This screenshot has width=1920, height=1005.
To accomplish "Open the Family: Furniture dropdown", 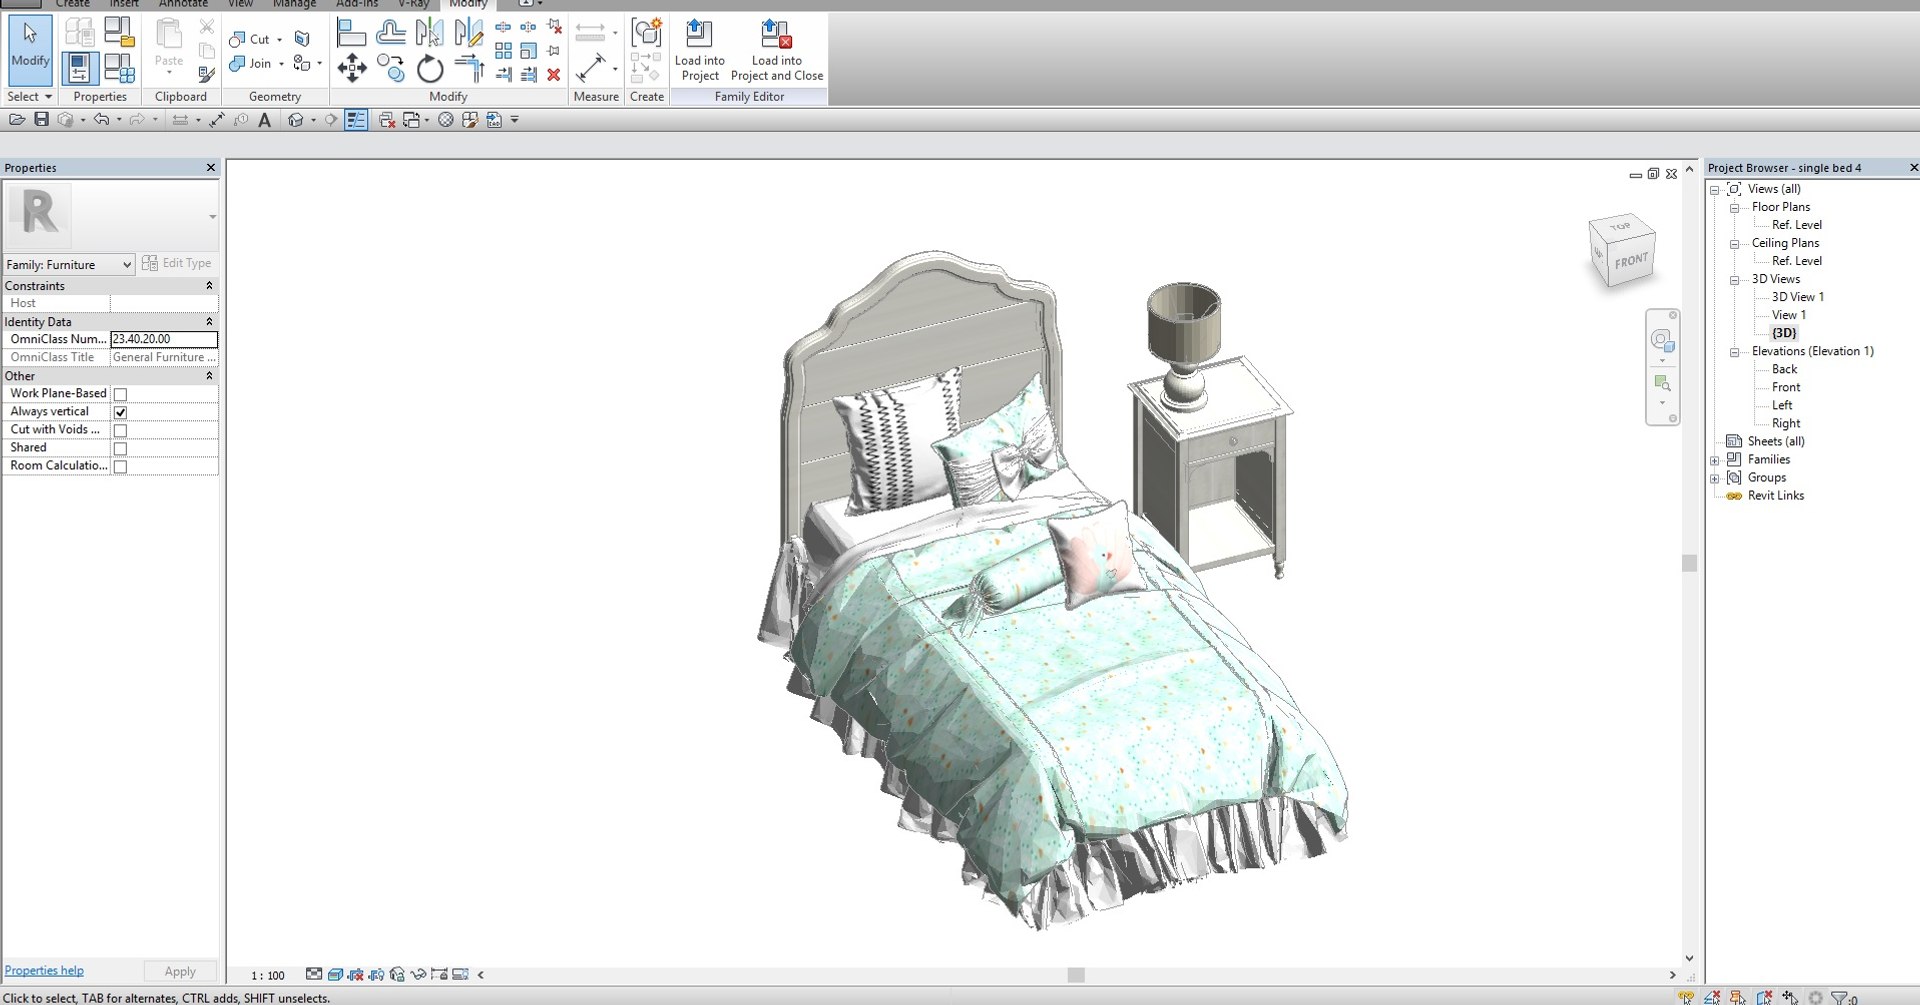I will 69,264.
